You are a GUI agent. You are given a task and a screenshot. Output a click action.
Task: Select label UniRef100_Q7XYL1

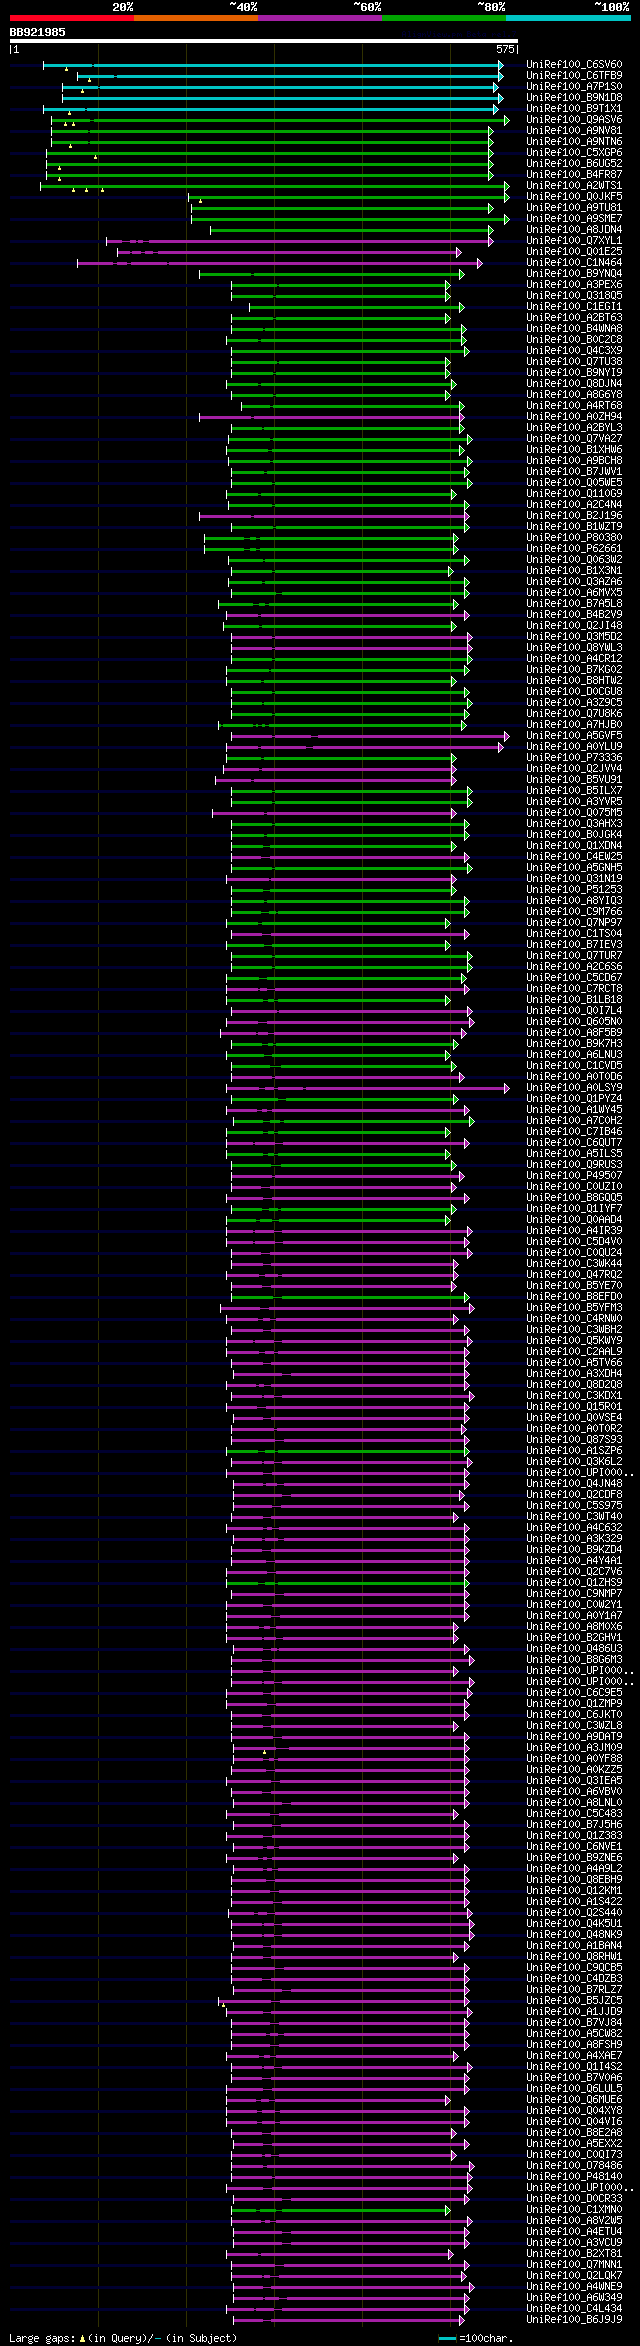point(574,241)
